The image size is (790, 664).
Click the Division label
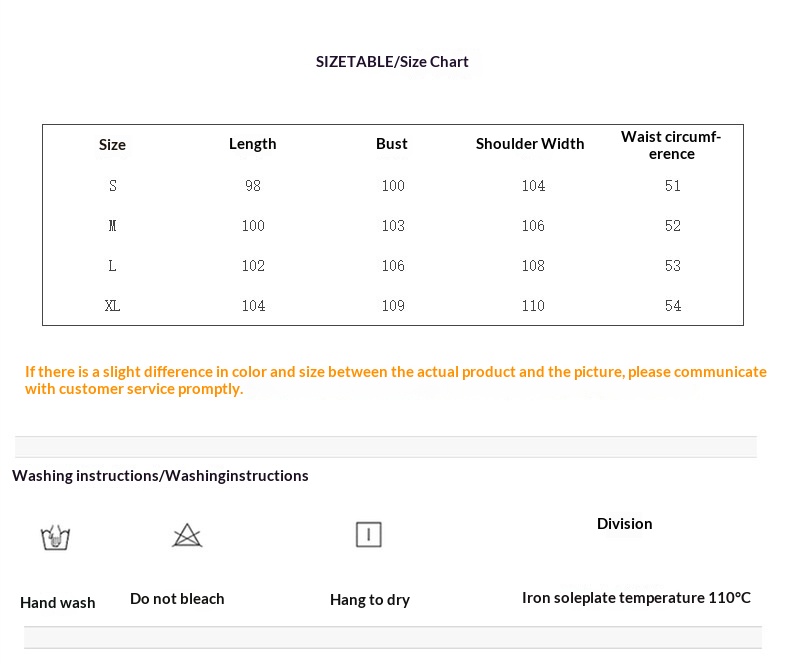624,524
